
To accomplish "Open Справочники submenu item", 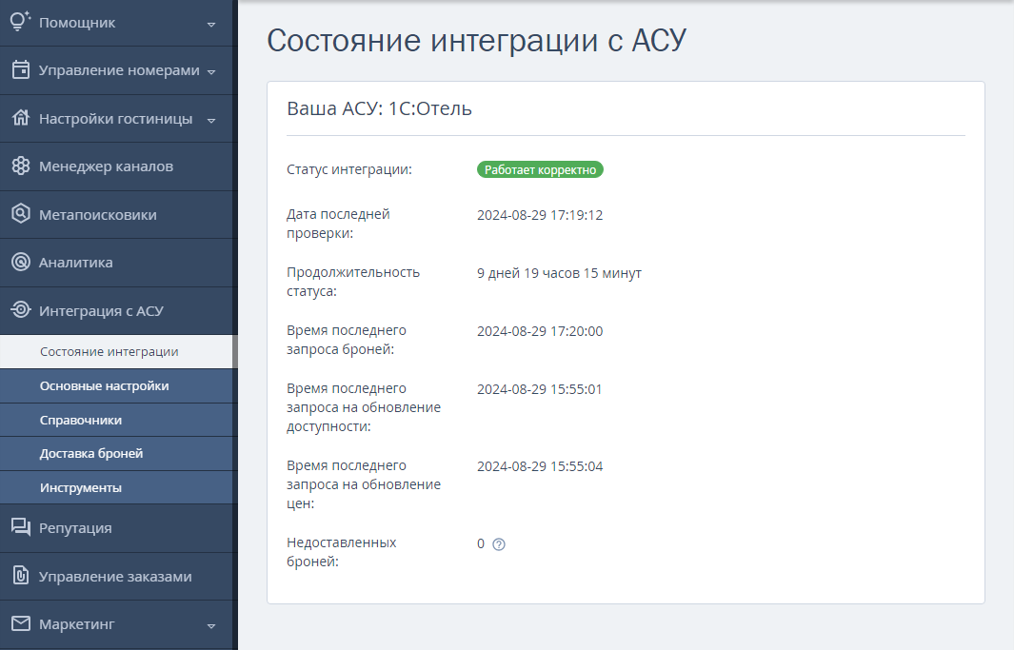I will pos(118,420).
